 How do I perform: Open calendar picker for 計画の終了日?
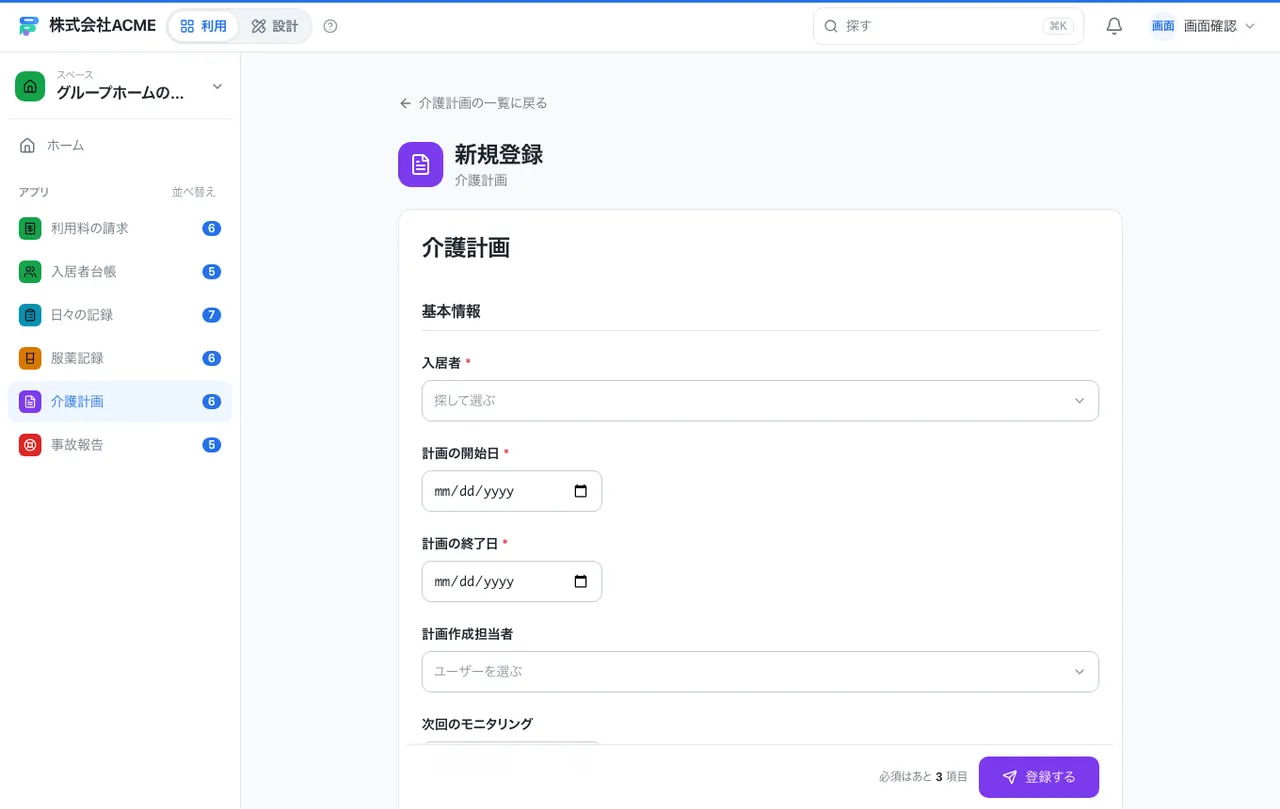coord(581,581)
